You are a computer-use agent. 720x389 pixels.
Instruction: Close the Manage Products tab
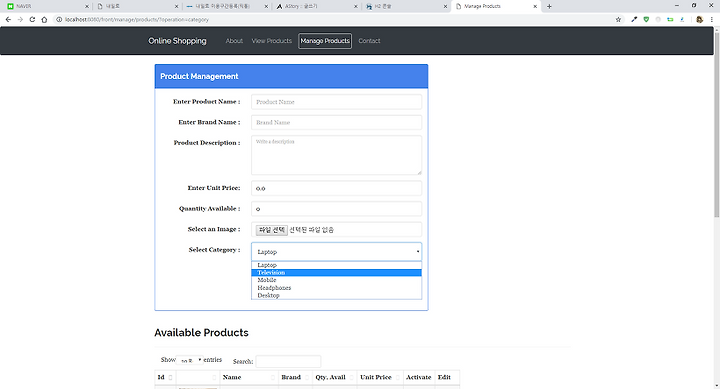tap(535, 6)
